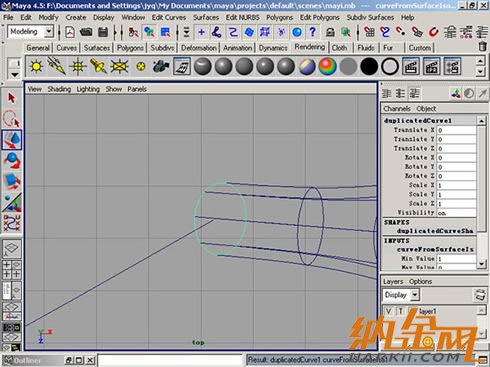Switch to the Curves shelf tab
Screen dimensions: 490x367
67,48
